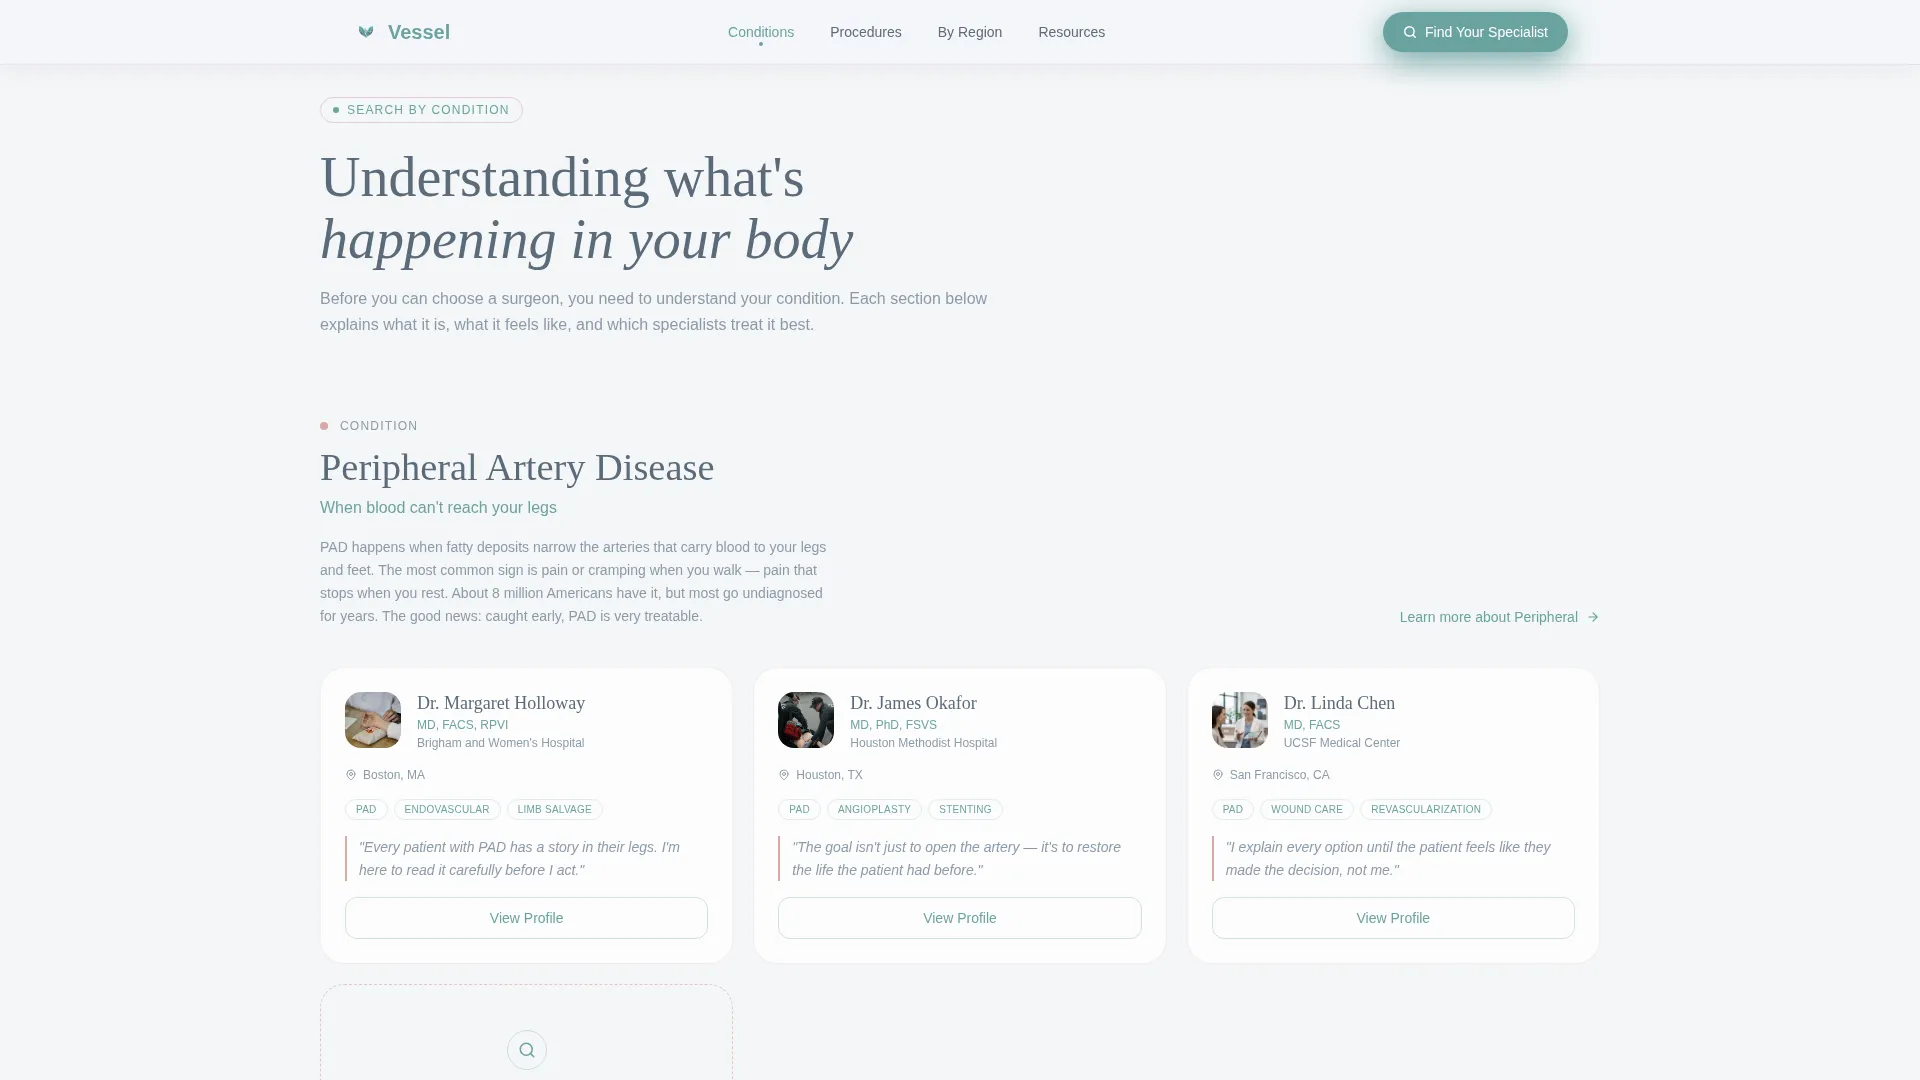Image resolution: width=1920 pixels, height=1080 pixels.
Task: Click the arrow icon after Learn more about Peripheral
Action: (1593, 617)
